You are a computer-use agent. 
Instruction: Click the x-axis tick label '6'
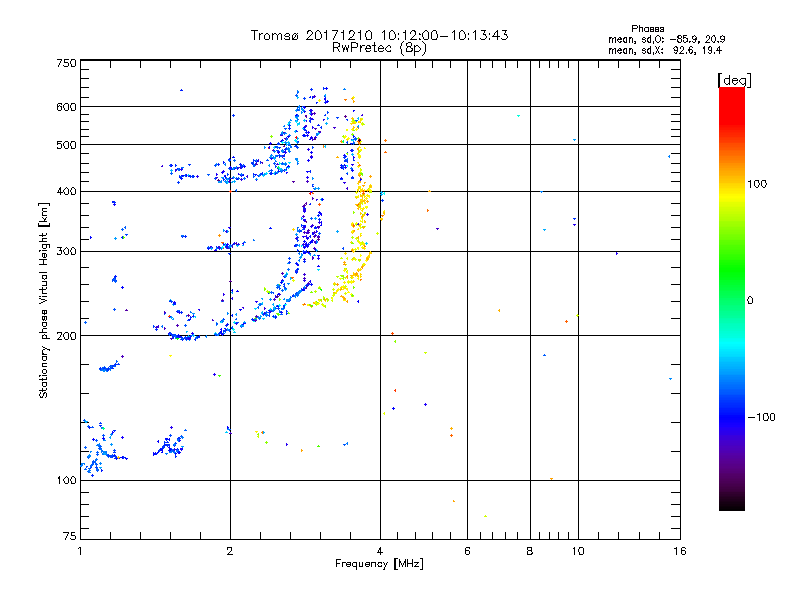[x=467, y=551]
